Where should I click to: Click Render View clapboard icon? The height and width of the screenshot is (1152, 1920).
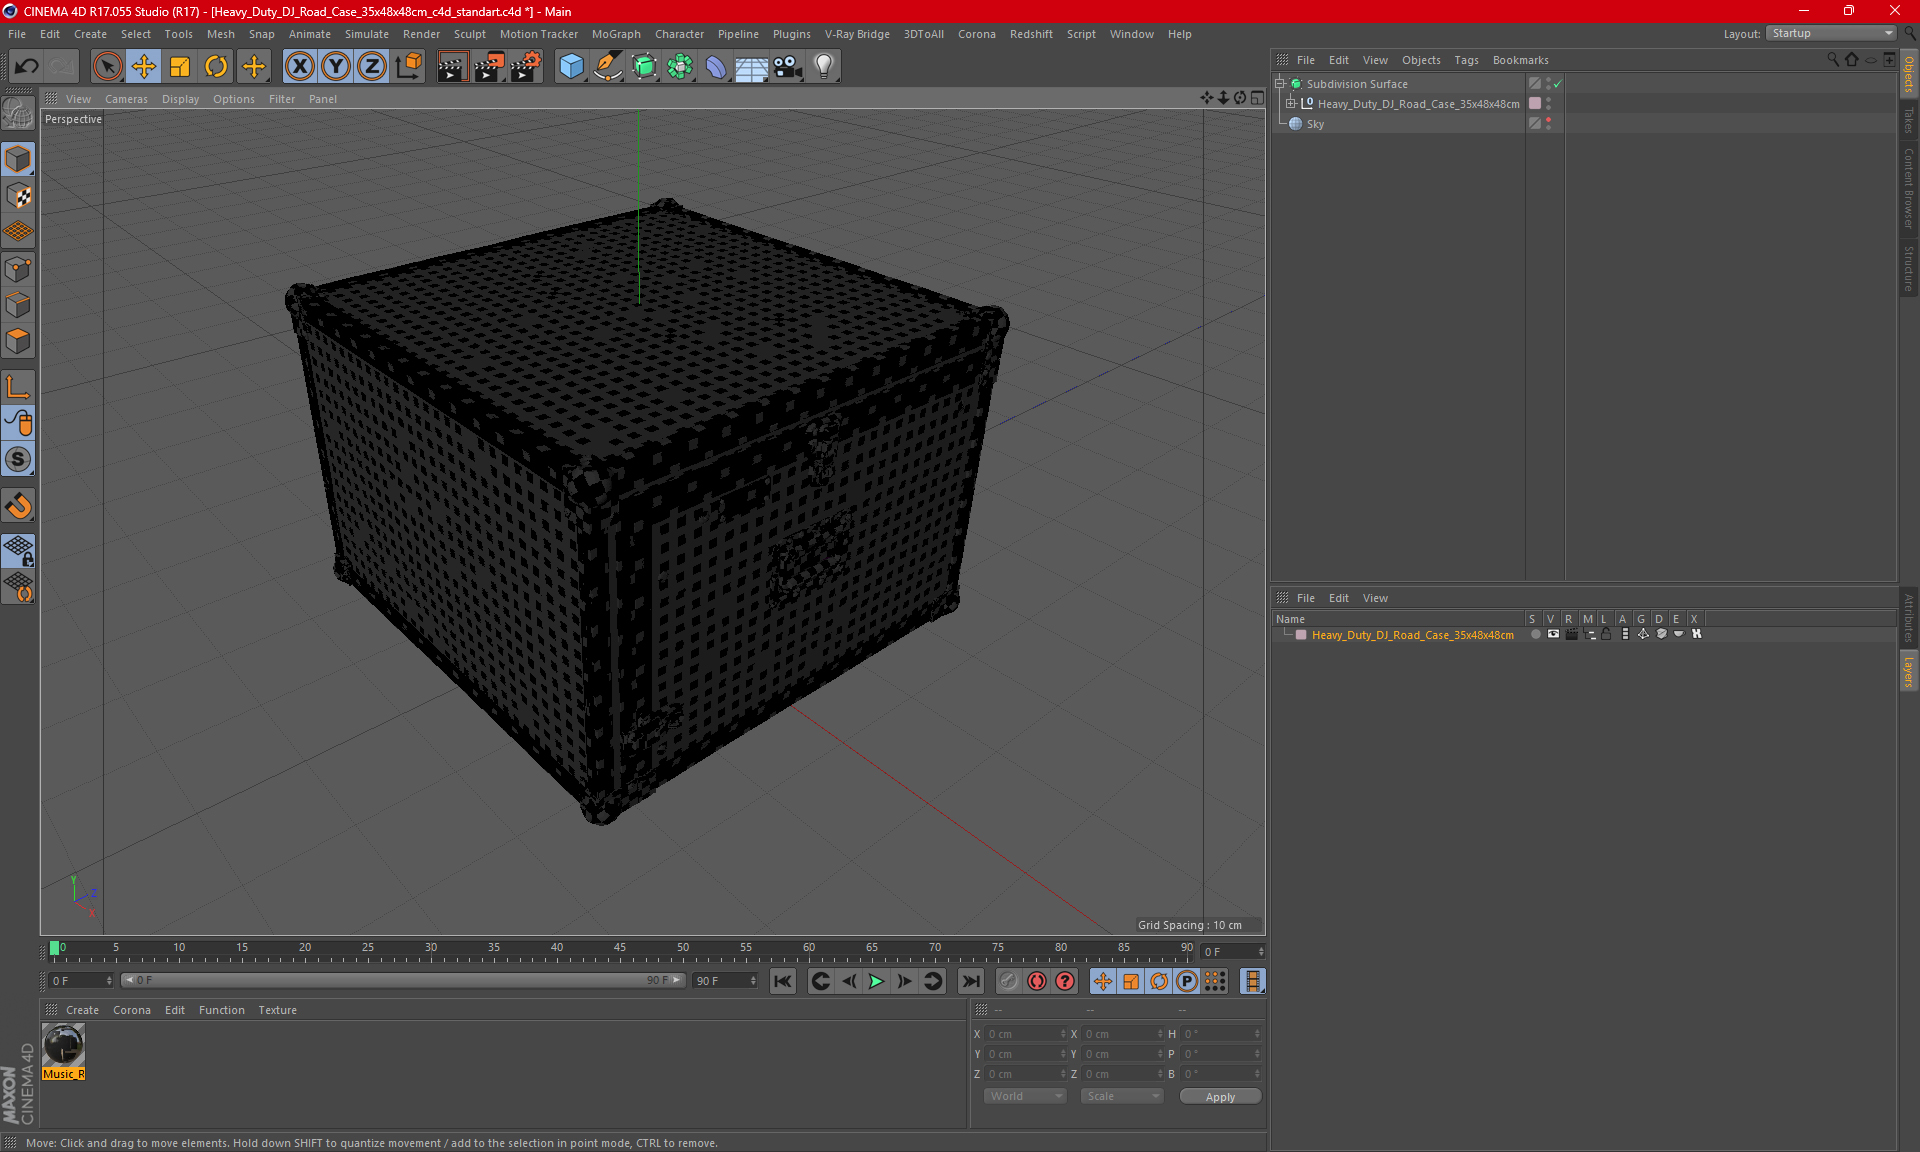click(x=452, y=67)
